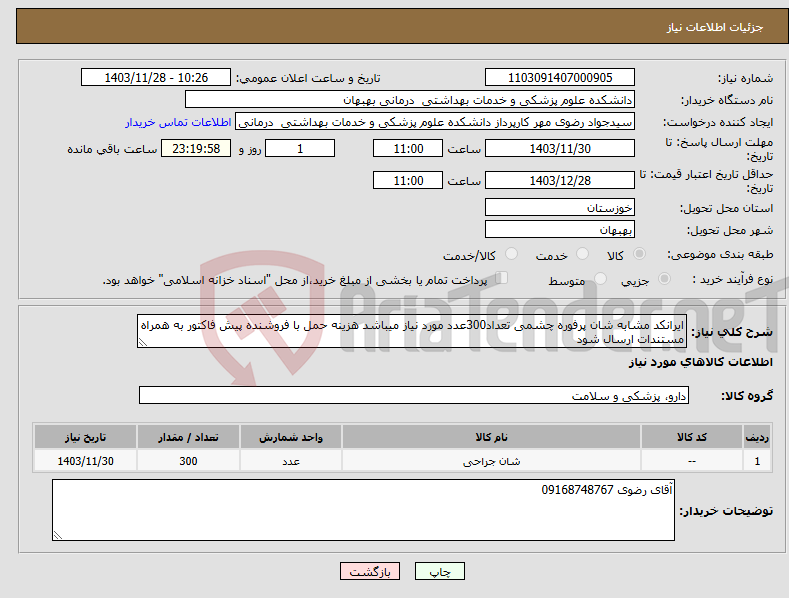Click the response deadline date 1403/11/30 field
The width and height of the screenshot is (789, 598).
(x=560, y=148)
